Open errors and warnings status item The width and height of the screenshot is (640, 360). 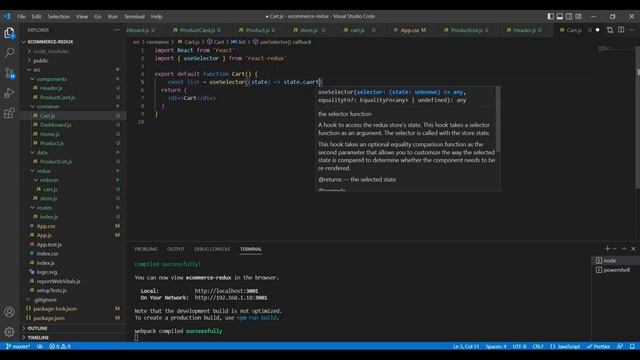[x=60, y=346]
